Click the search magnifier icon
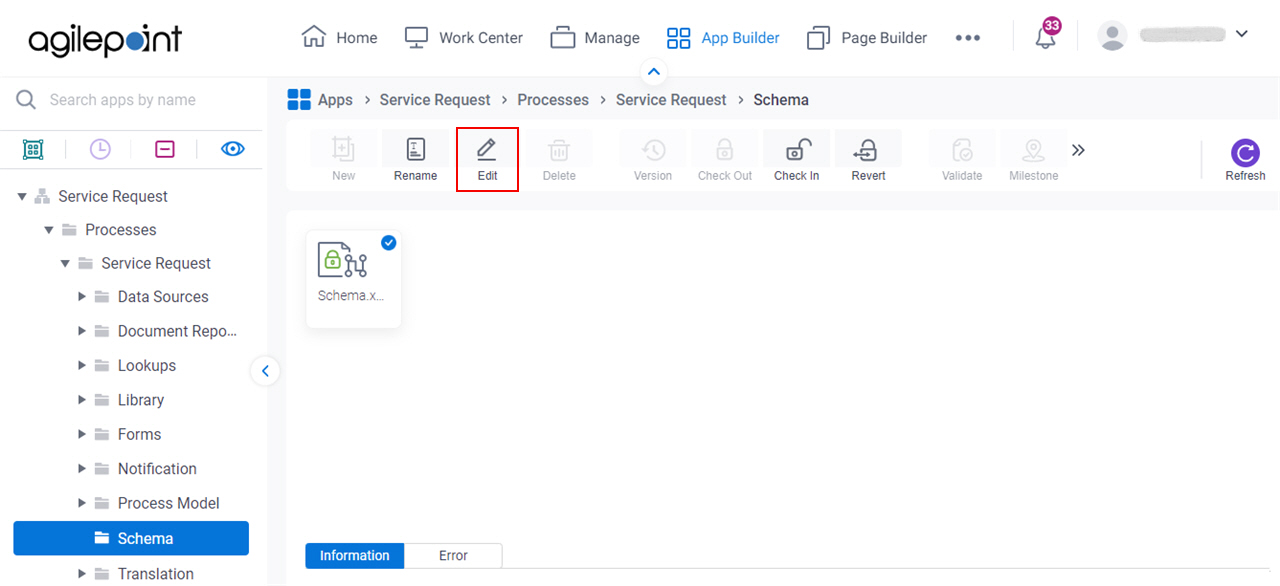This screenshot has width=1280, height=586. [x=26, y=99]
